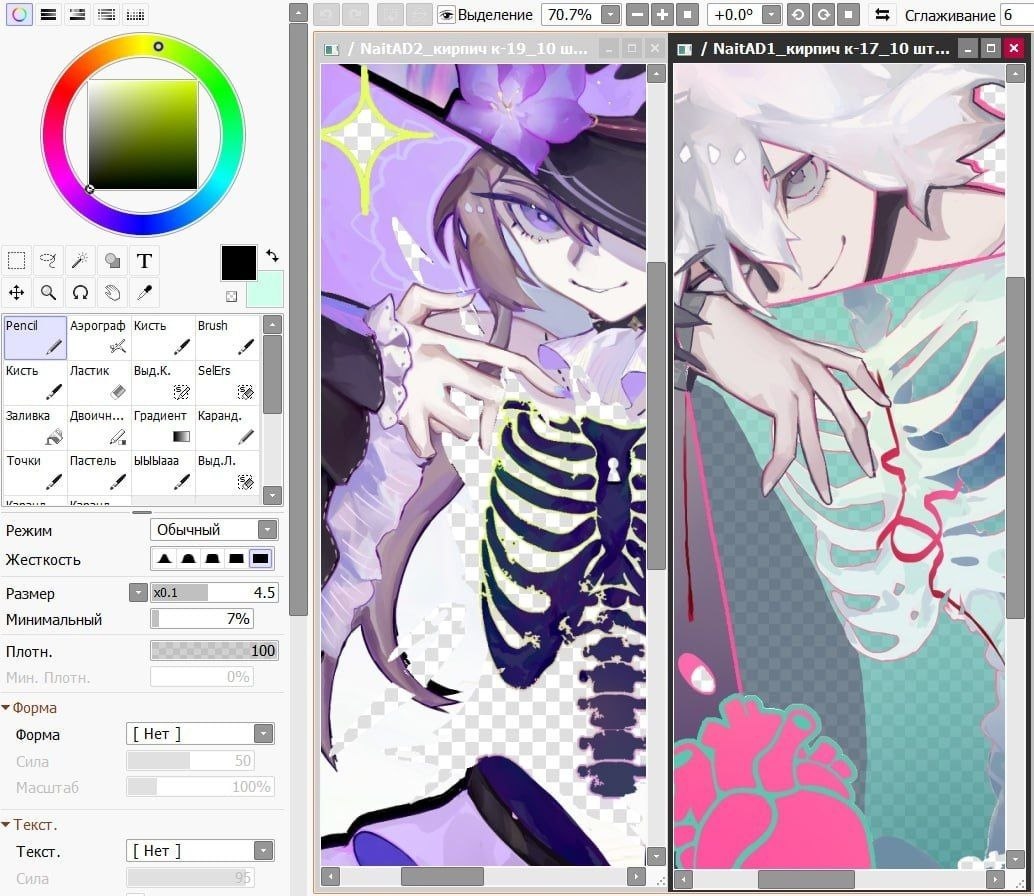
Task: Zoom in with the plus button
Action: tap(662, 15)
